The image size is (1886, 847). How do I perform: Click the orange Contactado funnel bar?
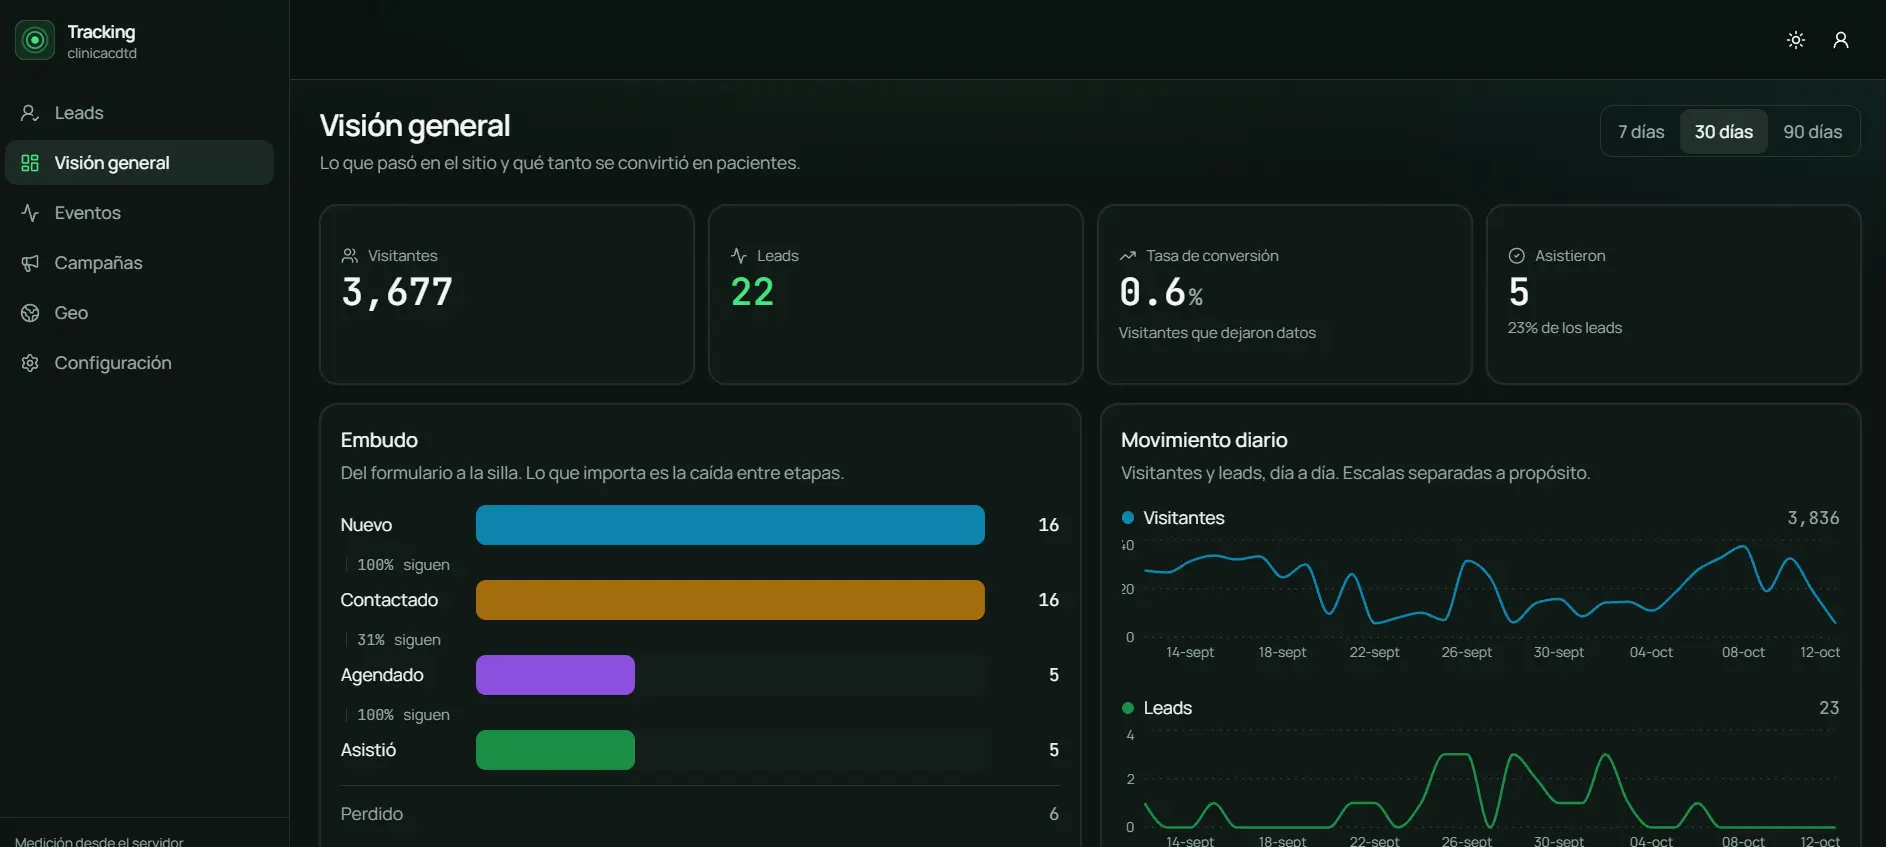tap(730, 600)
